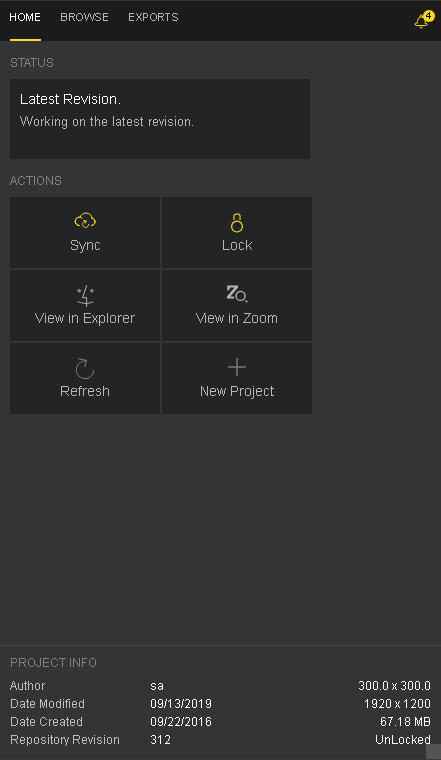The height and width of the screenshot is (760, 441).
Task: Click the UnLocked status text
Action: click(403, 740)
